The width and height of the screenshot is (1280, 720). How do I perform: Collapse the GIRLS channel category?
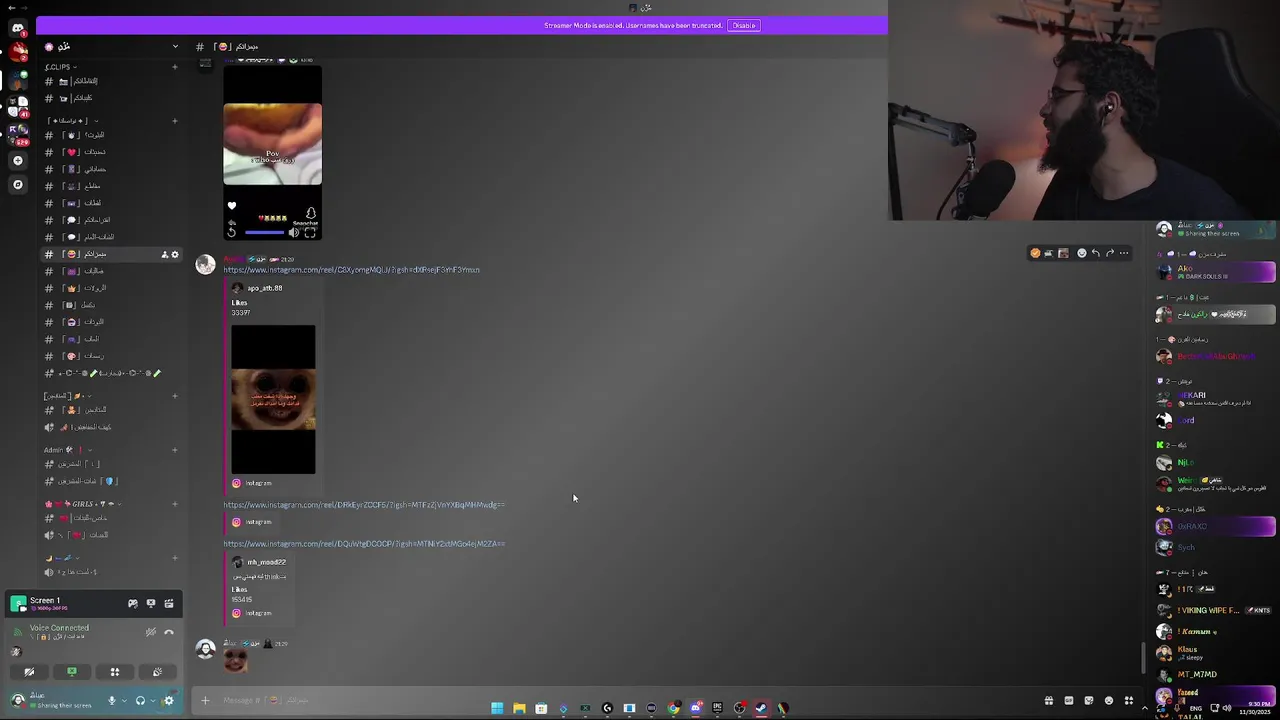(x=82, y=504)
